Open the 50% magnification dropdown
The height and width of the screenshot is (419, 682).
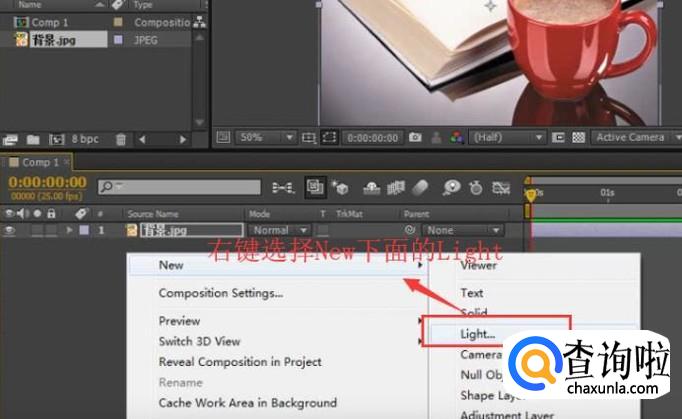point(267,137)
